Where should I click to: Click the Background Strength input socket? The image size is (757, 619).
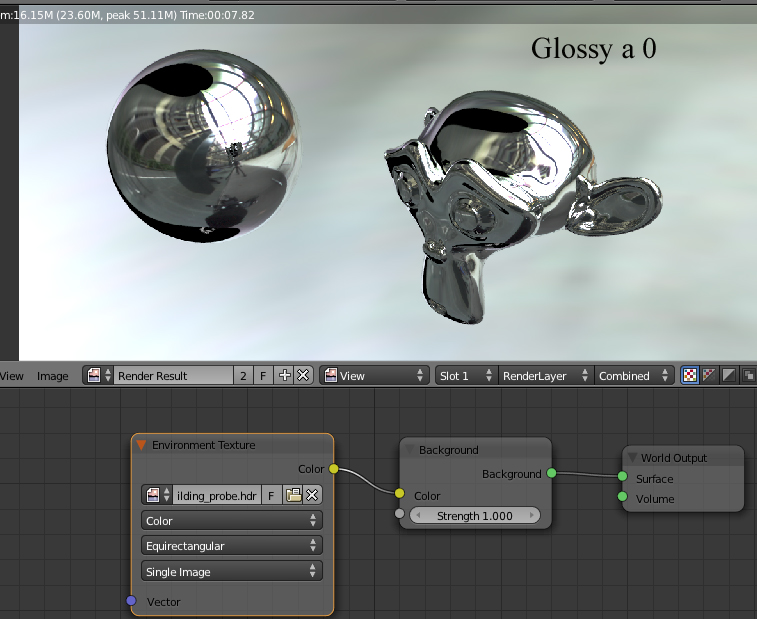point(399,513)
